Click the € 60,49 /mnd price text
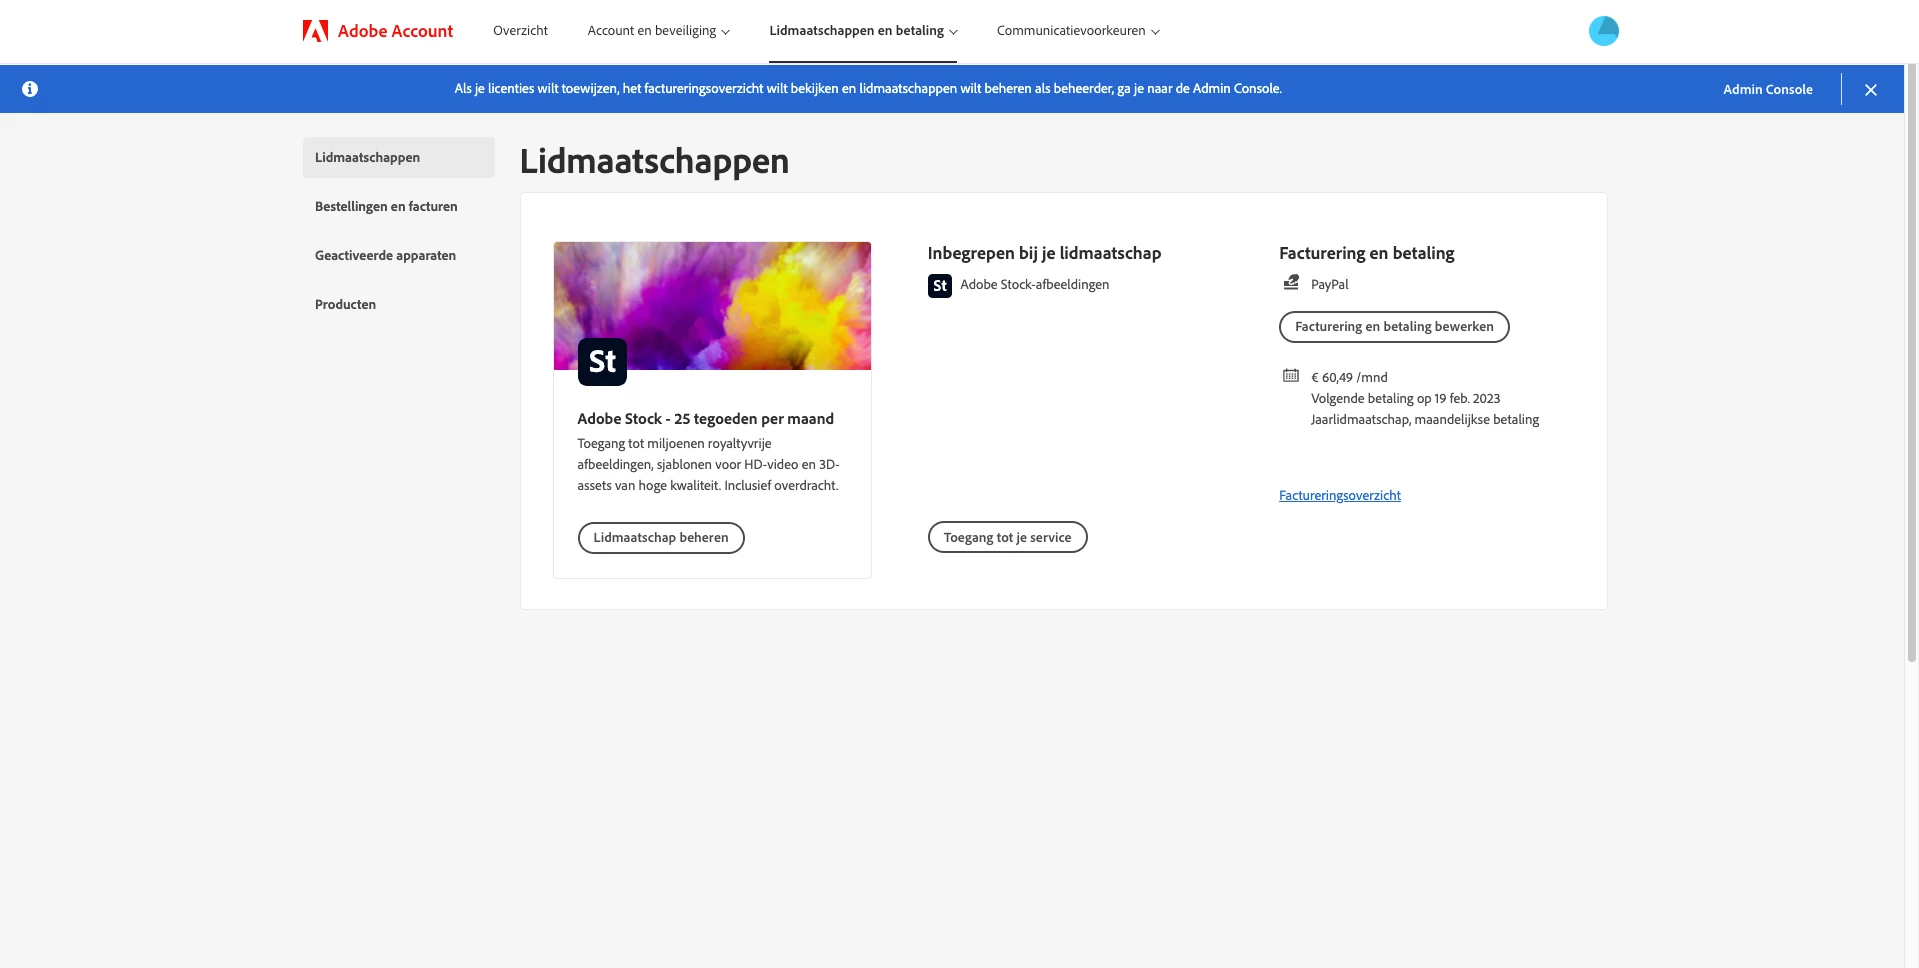Viewport: 1919px width, 968px height. point(1349,377)
